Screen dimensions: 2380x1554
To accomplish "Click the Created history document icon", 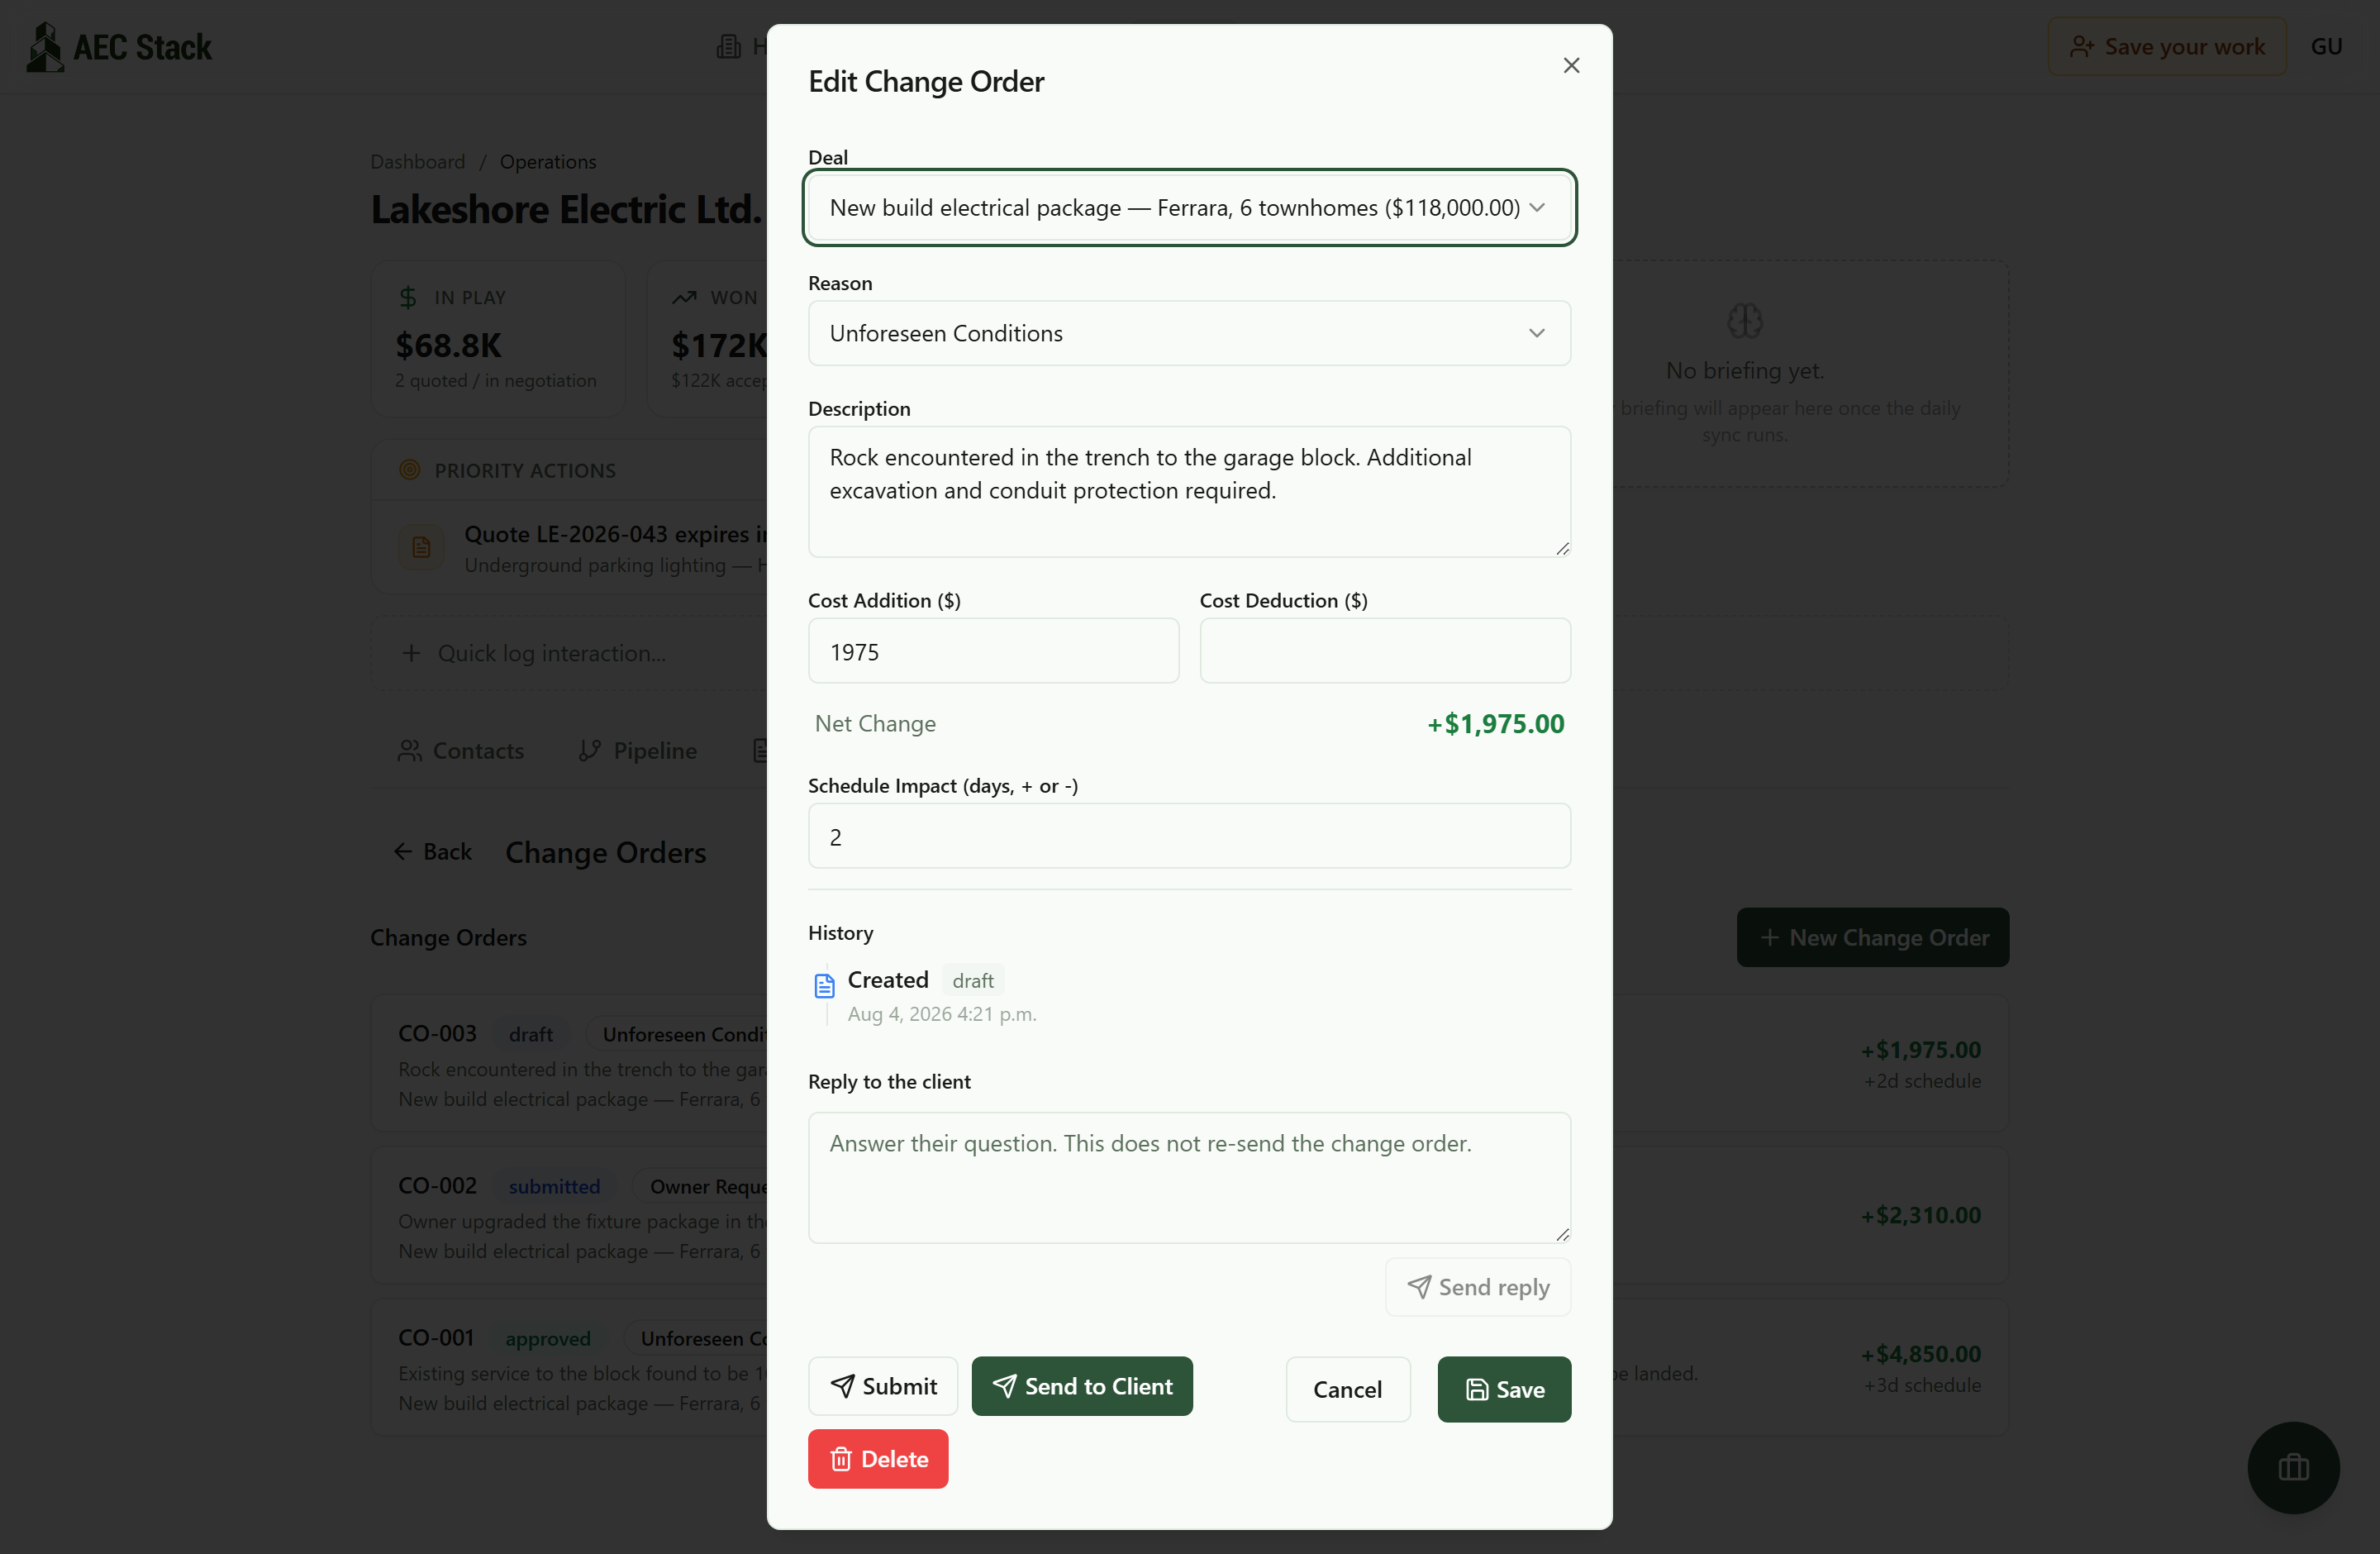I will (x=824, y=986).
